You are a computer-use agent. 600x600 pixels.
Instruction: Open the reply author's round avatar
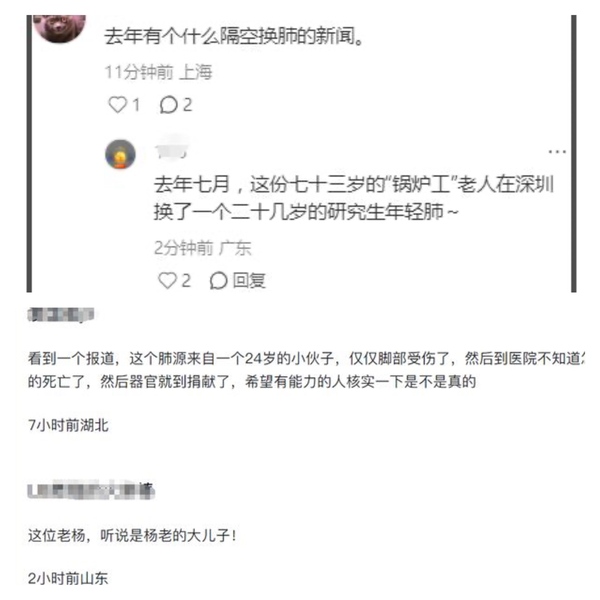pos(120,154)
